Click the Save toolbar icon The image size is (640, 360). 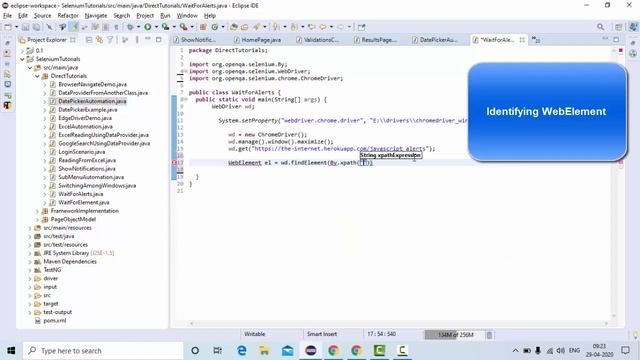[25, 27]
